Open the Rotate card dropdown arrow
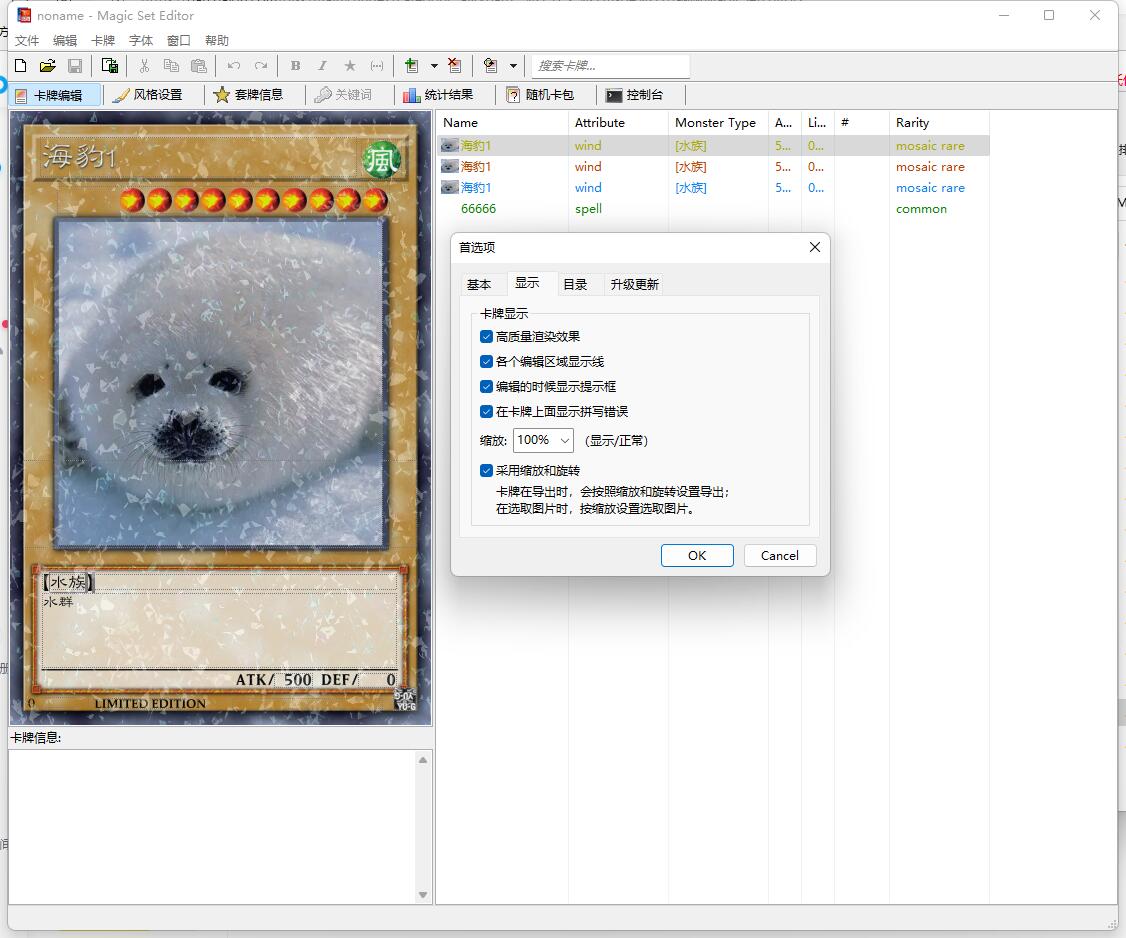Viewport: 1126px width, 938px height. pyautogui.click(x=513, y=66)
